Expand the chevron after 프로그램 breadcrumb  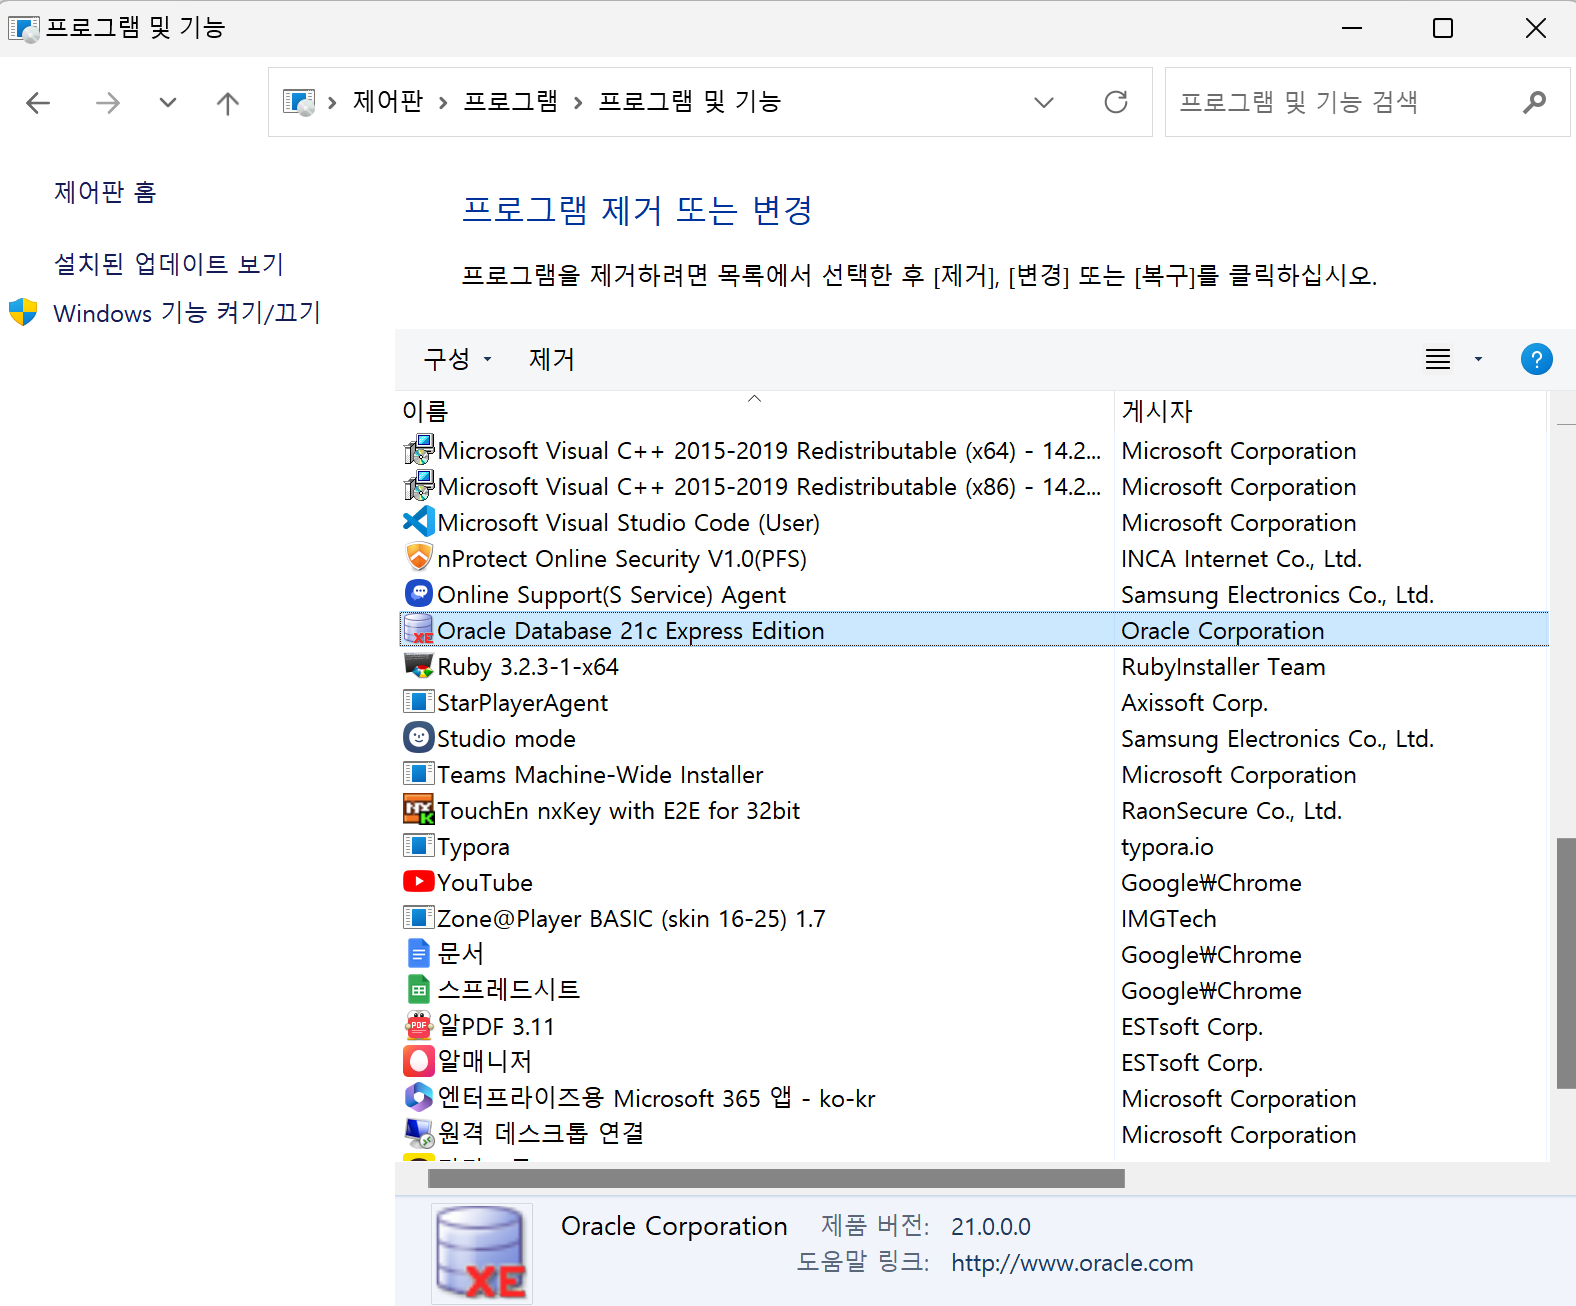pos(578,102)
